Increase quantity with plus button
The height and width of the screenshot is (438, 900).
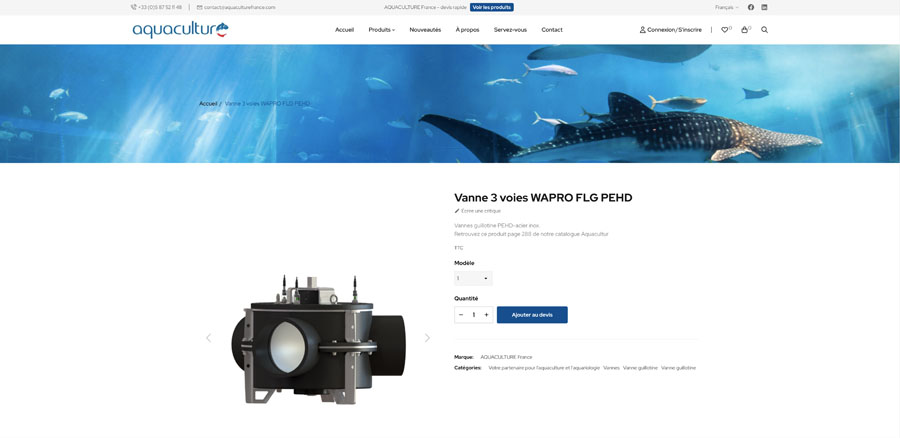[486, 315]
